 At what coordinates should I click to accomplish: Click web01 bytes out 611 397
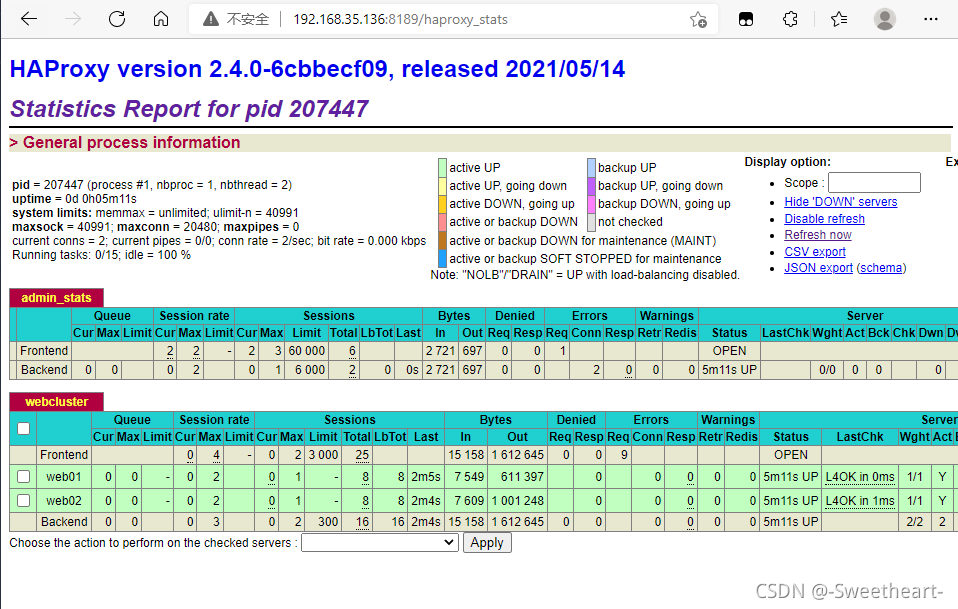(522, 476)
